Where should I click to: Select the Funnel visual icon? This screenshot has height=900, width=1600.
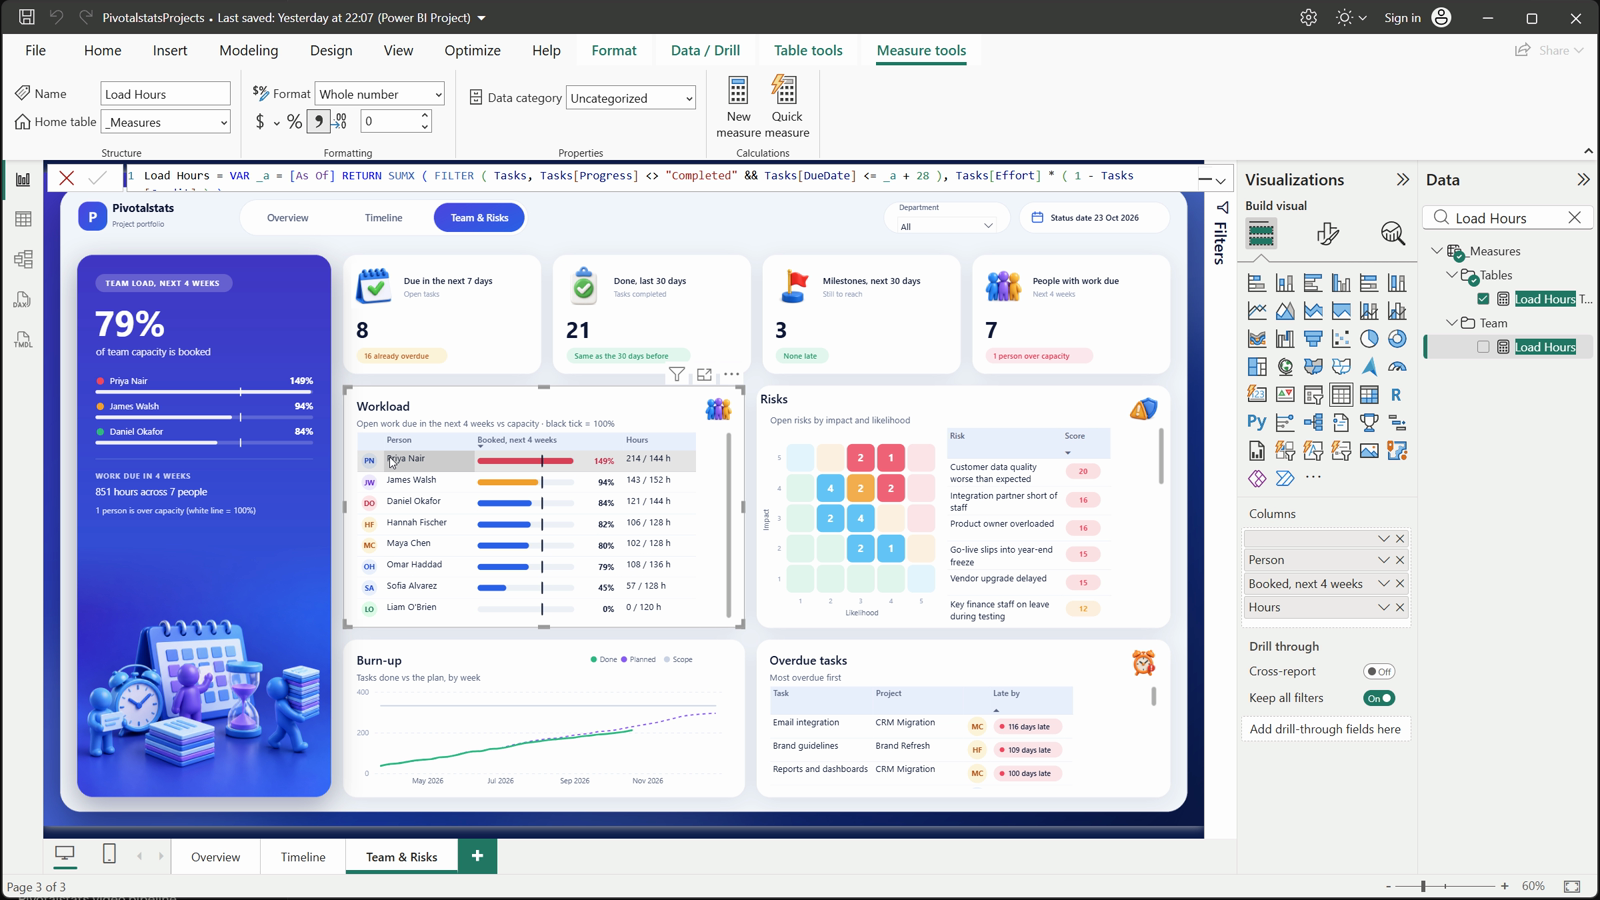[1313, 339]
